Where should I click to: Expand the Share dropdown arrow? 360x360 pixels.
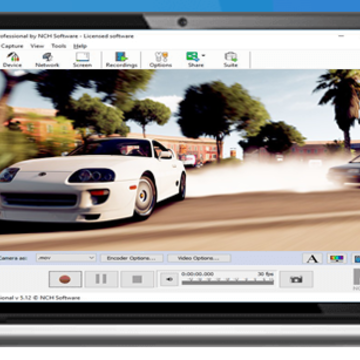(x=204, y=56)
